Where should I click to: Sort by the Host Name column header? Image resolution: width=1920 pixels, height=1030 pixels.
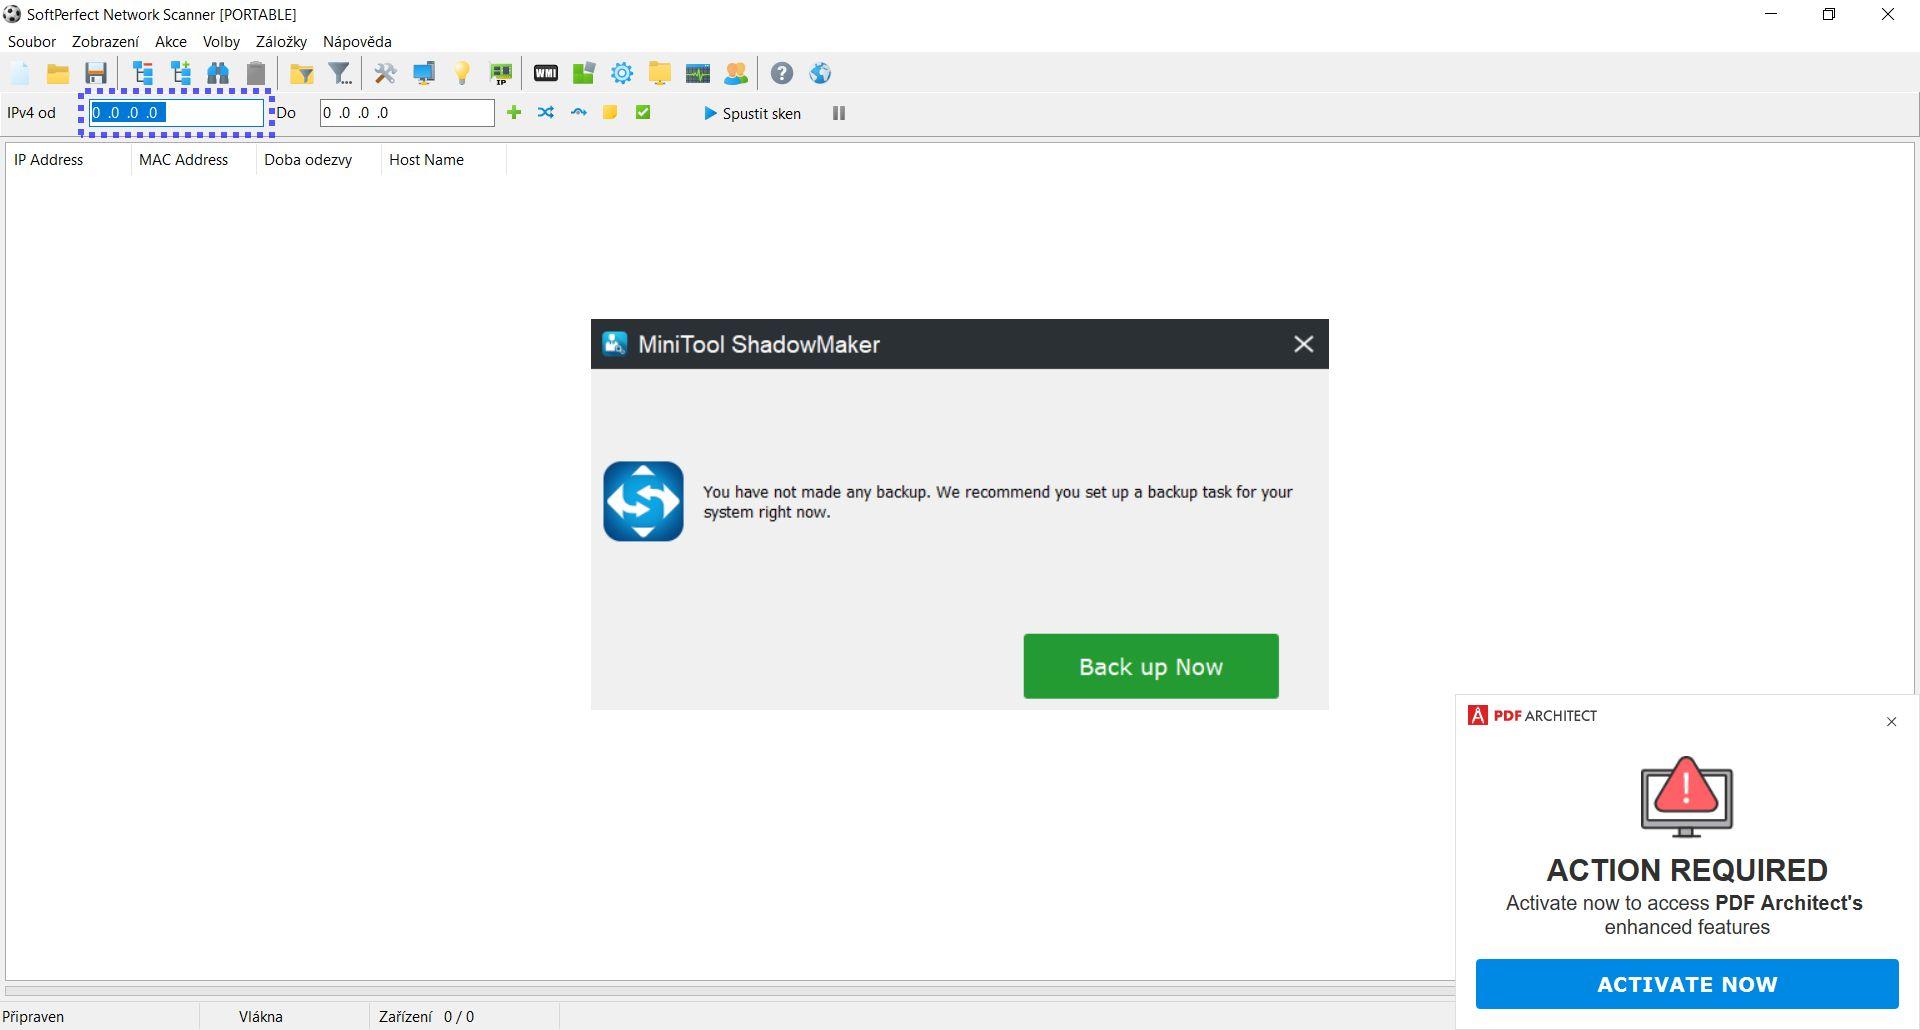444,160
